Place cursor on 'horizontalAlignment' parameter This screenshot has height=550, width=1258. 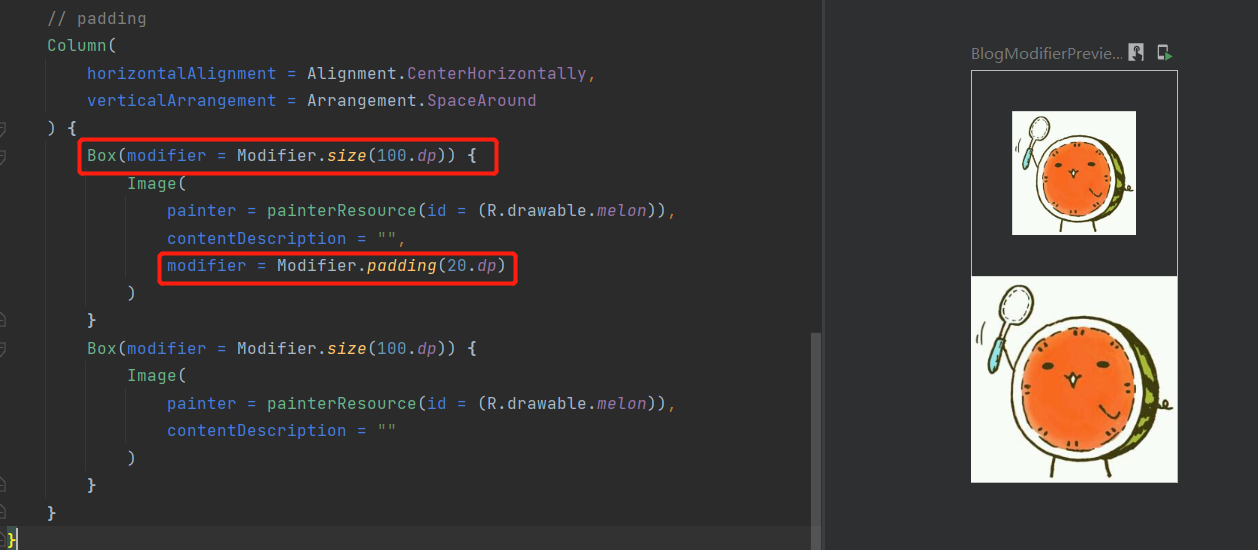coord(181,73)
